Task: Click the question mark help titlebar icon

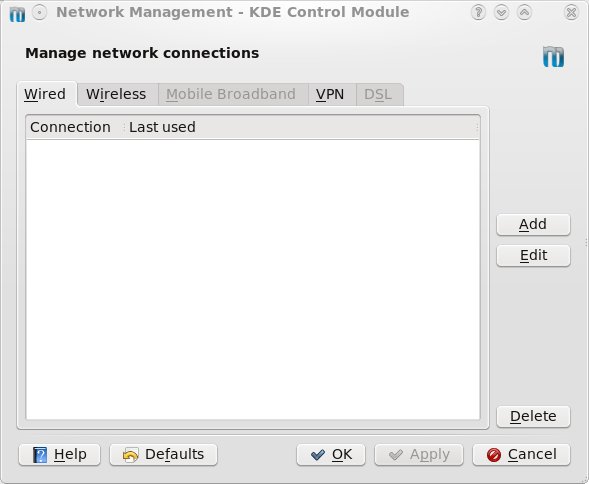Action: pyautogui.click(x=478, y=12)
